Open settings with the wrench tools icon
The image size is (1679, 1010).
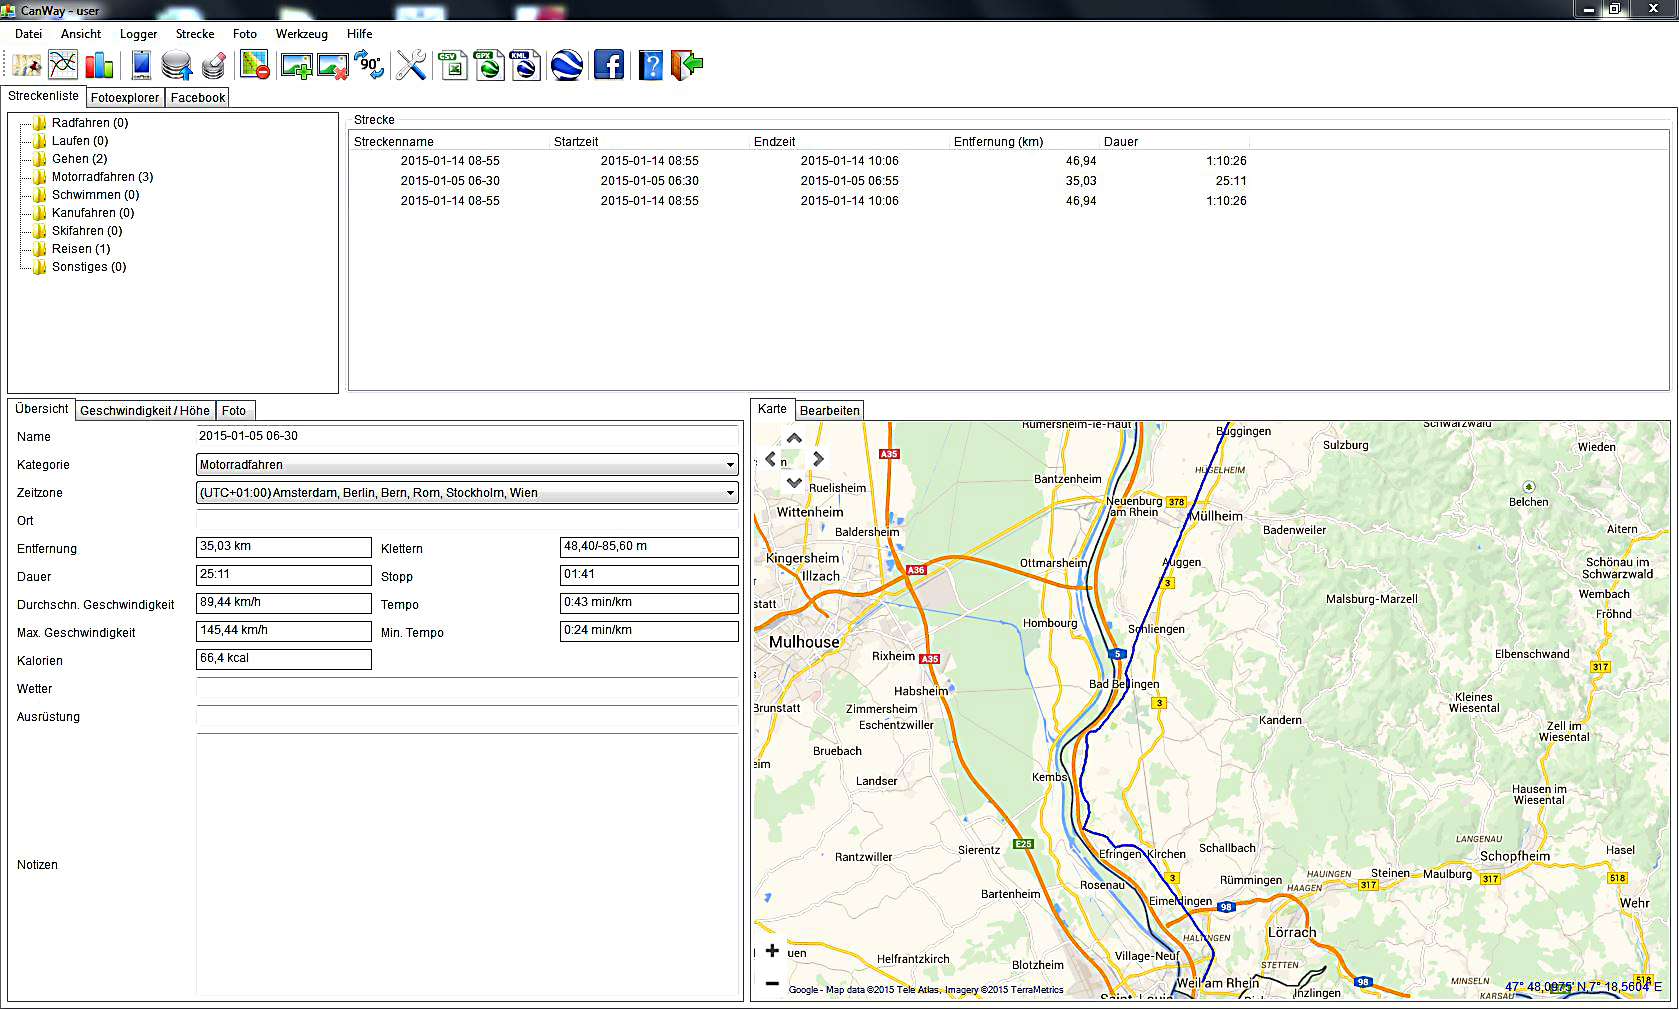411,66
